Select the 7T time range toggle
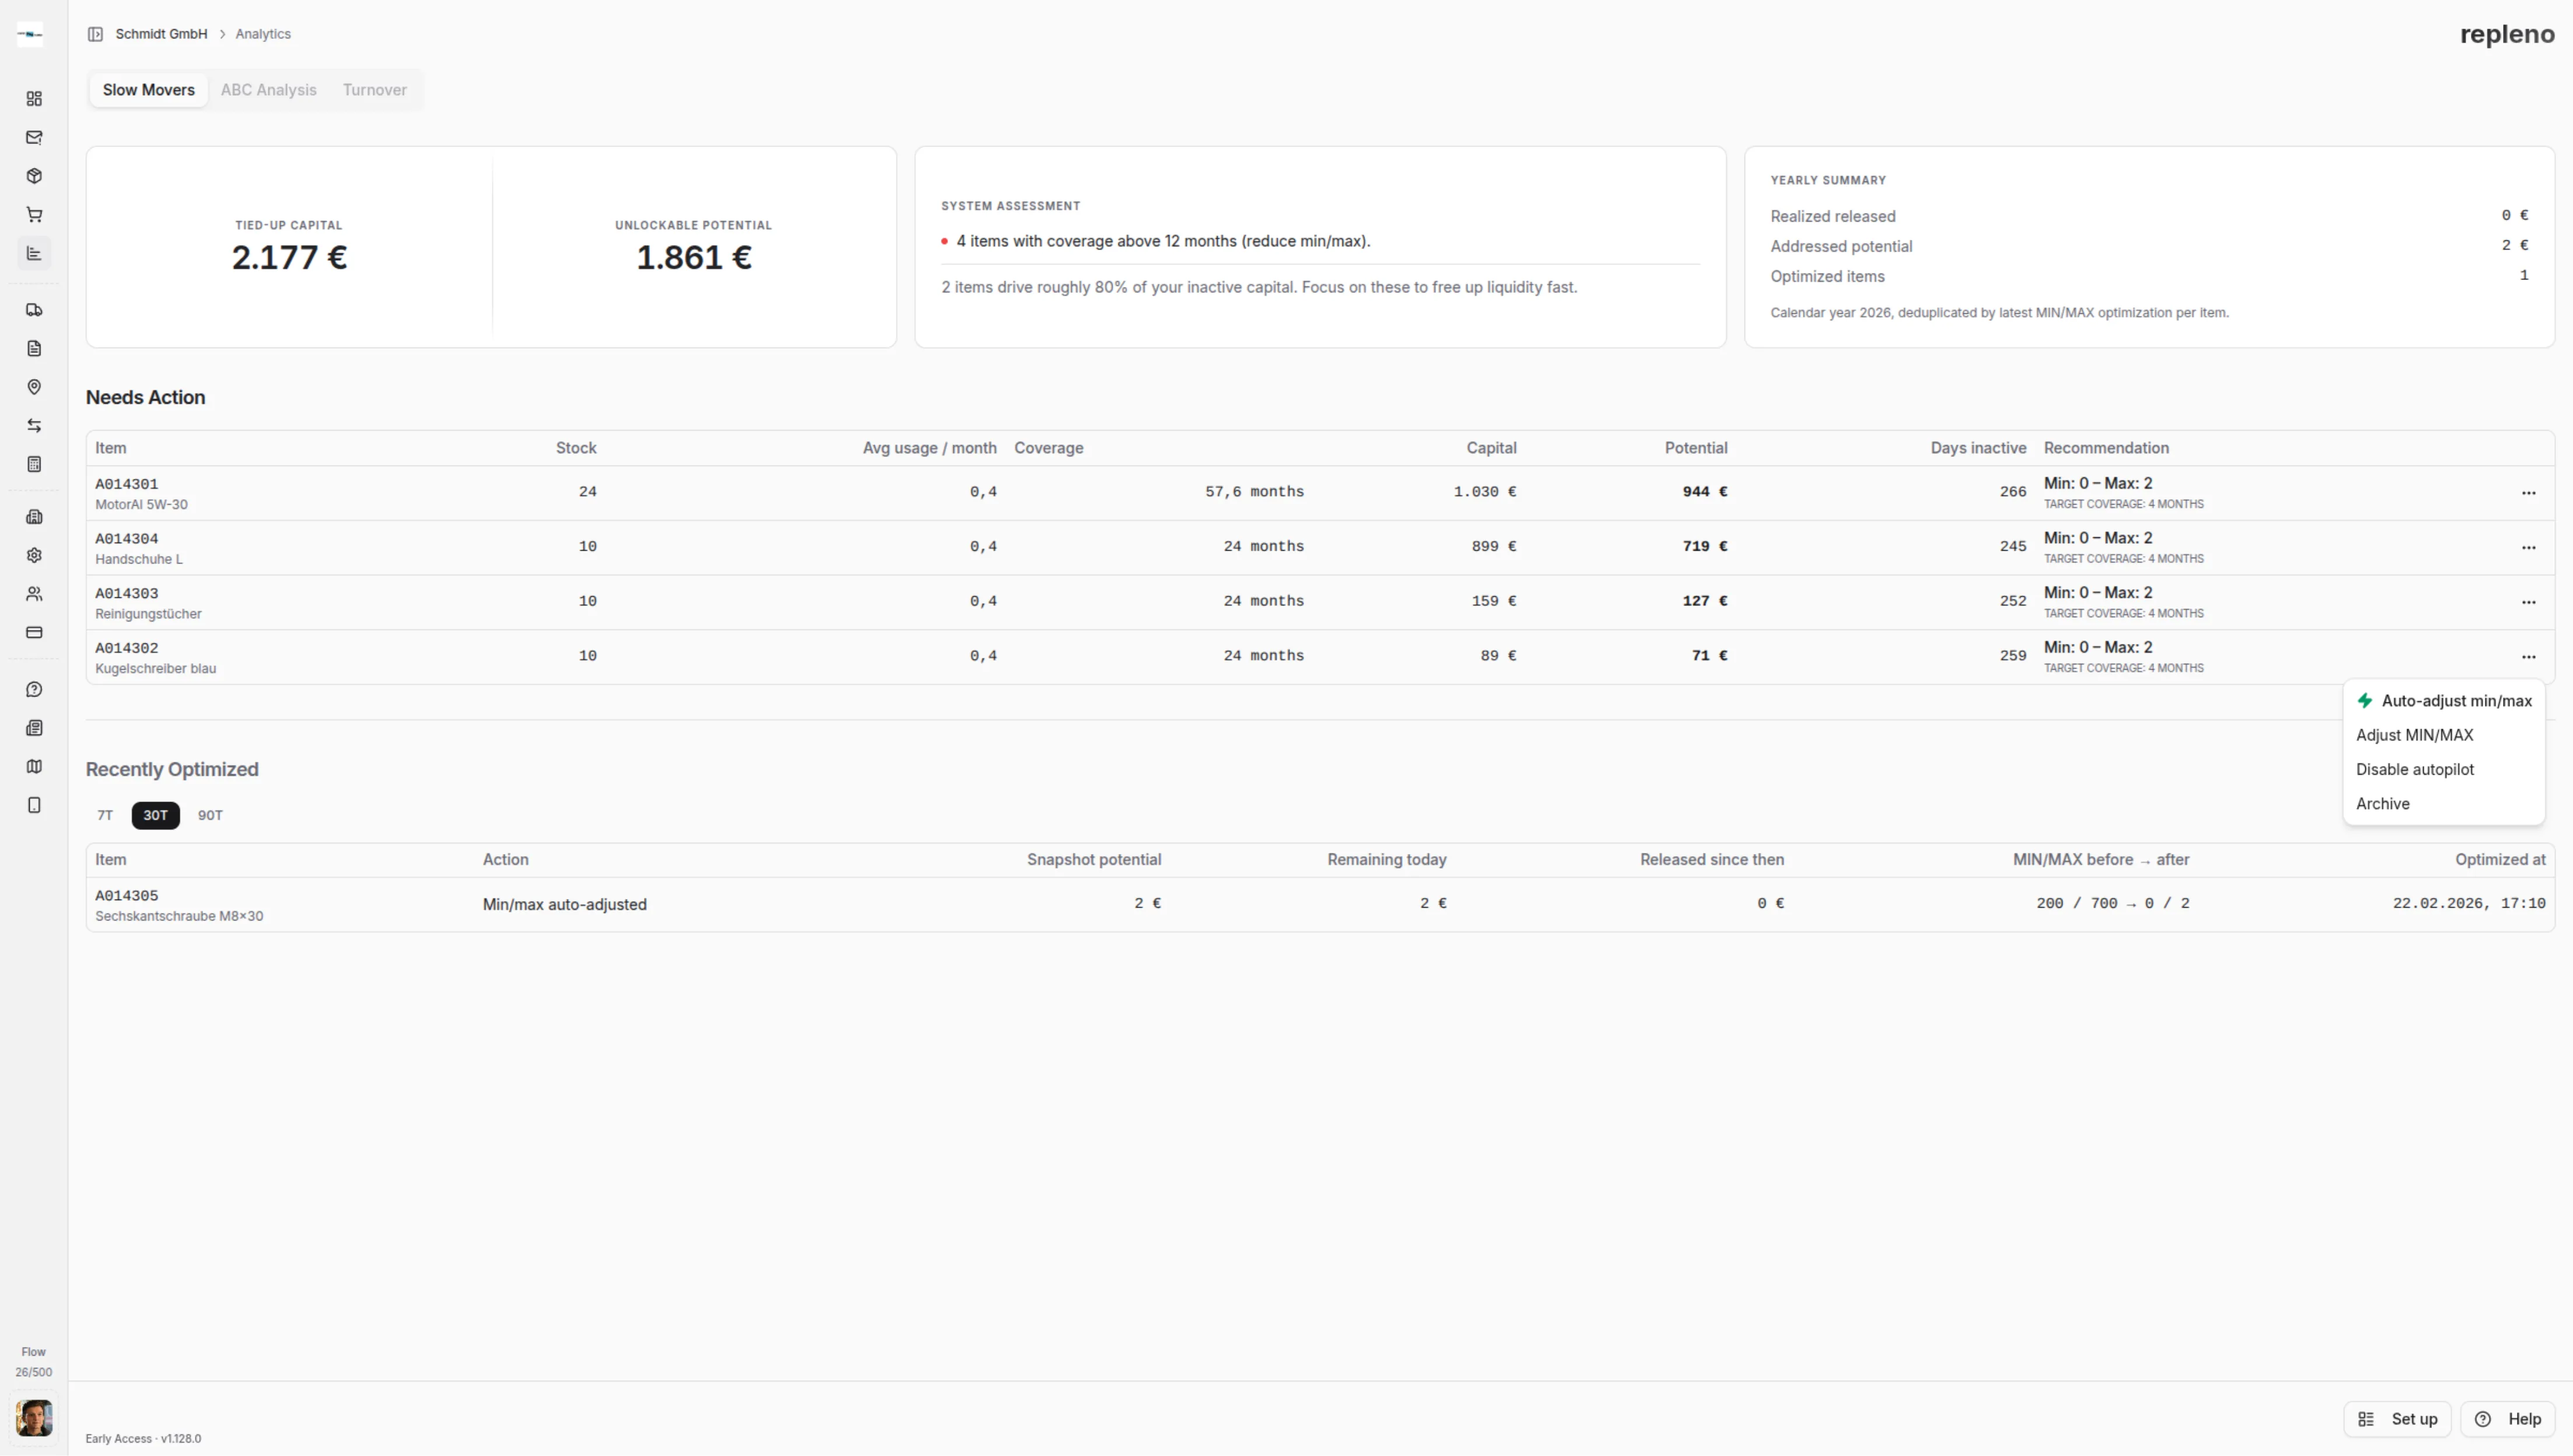This screenshot has width=2573, height=1456. (x=105, y=815)
